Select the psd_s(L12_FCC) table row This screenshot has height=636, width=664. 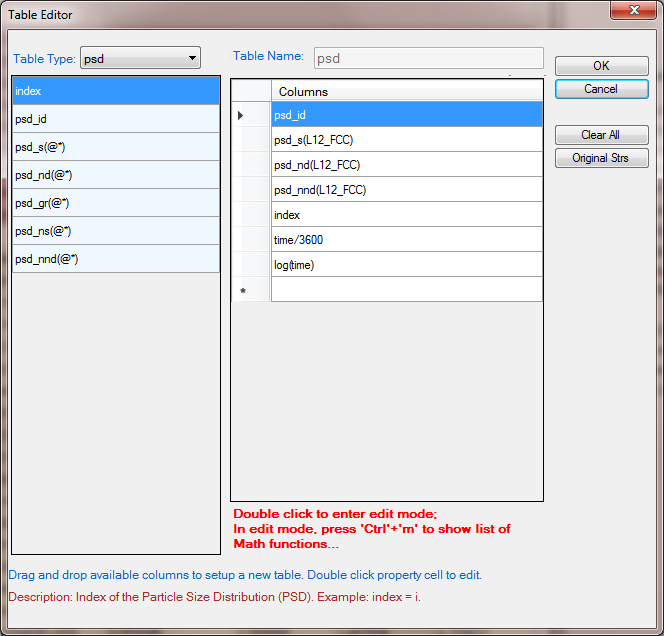pyautogui.click(x=406, y=140)
